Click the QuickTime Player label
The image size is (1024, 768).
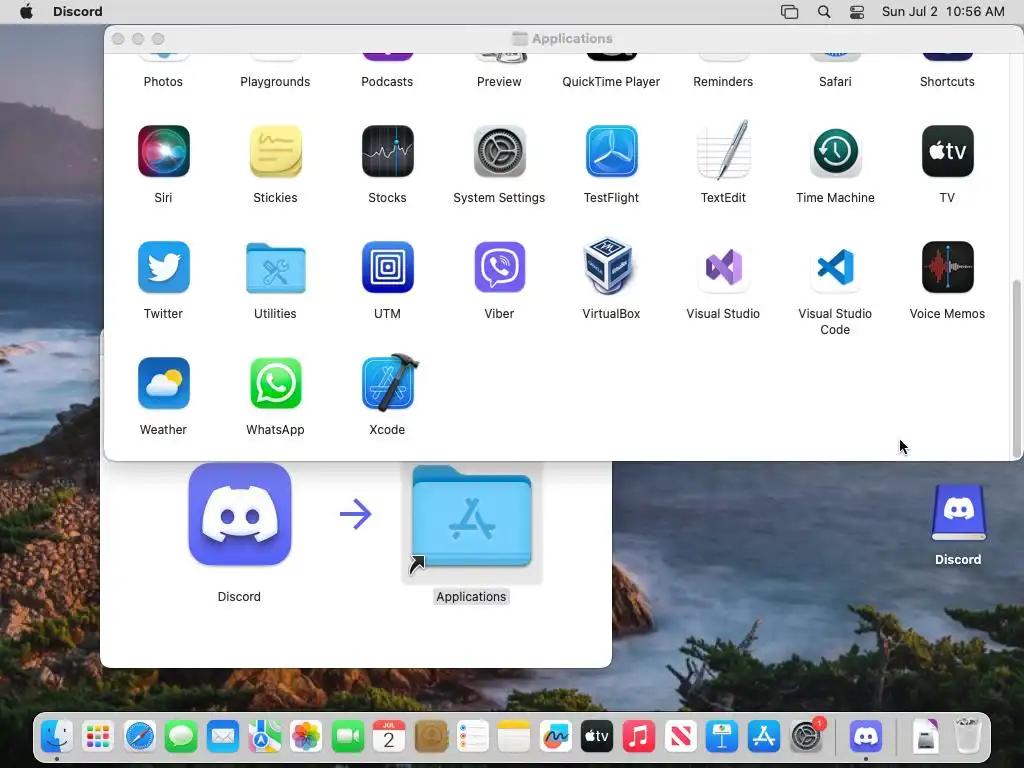tap(611, 82)
